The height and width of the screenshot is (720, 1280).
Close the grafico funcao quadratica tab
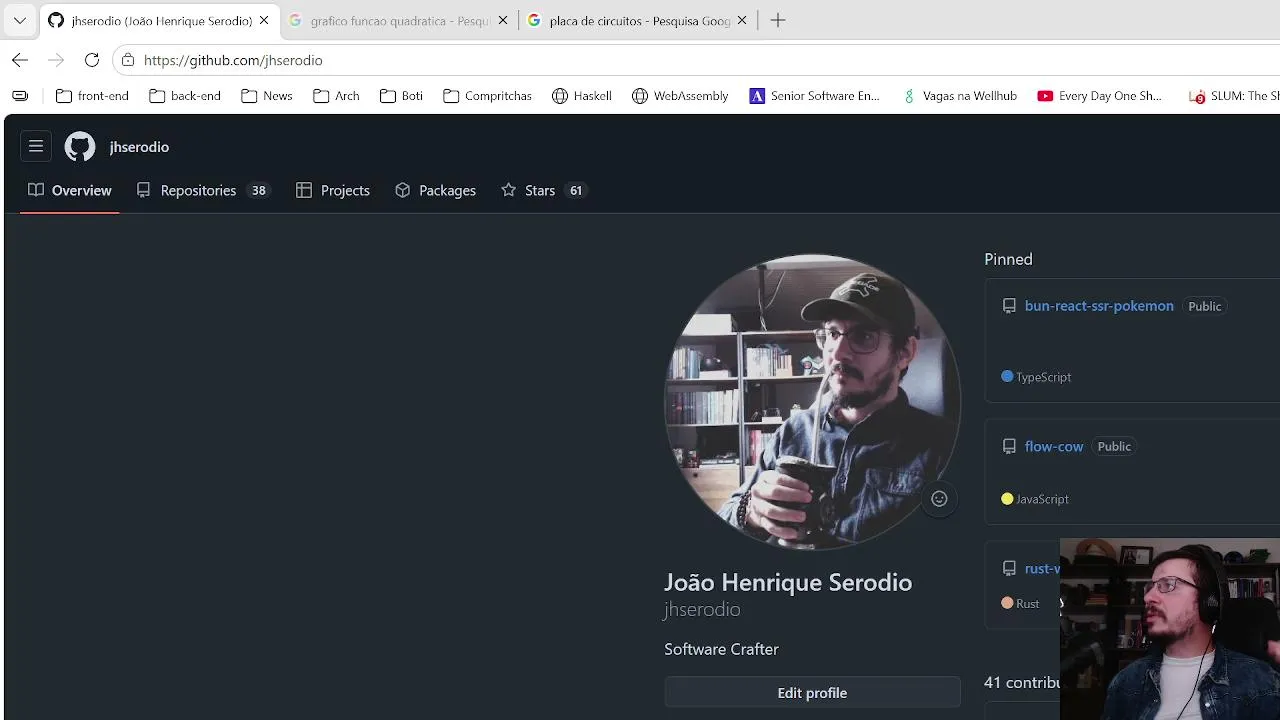pos(503,20)
